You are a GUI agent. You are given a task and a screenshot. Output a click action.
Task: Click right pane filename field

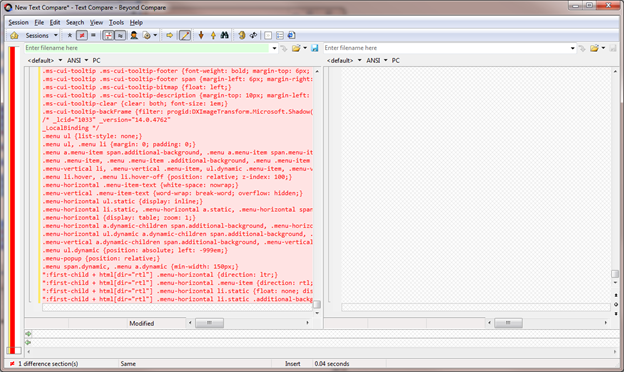pyautogui.click(x=447, y=48)
